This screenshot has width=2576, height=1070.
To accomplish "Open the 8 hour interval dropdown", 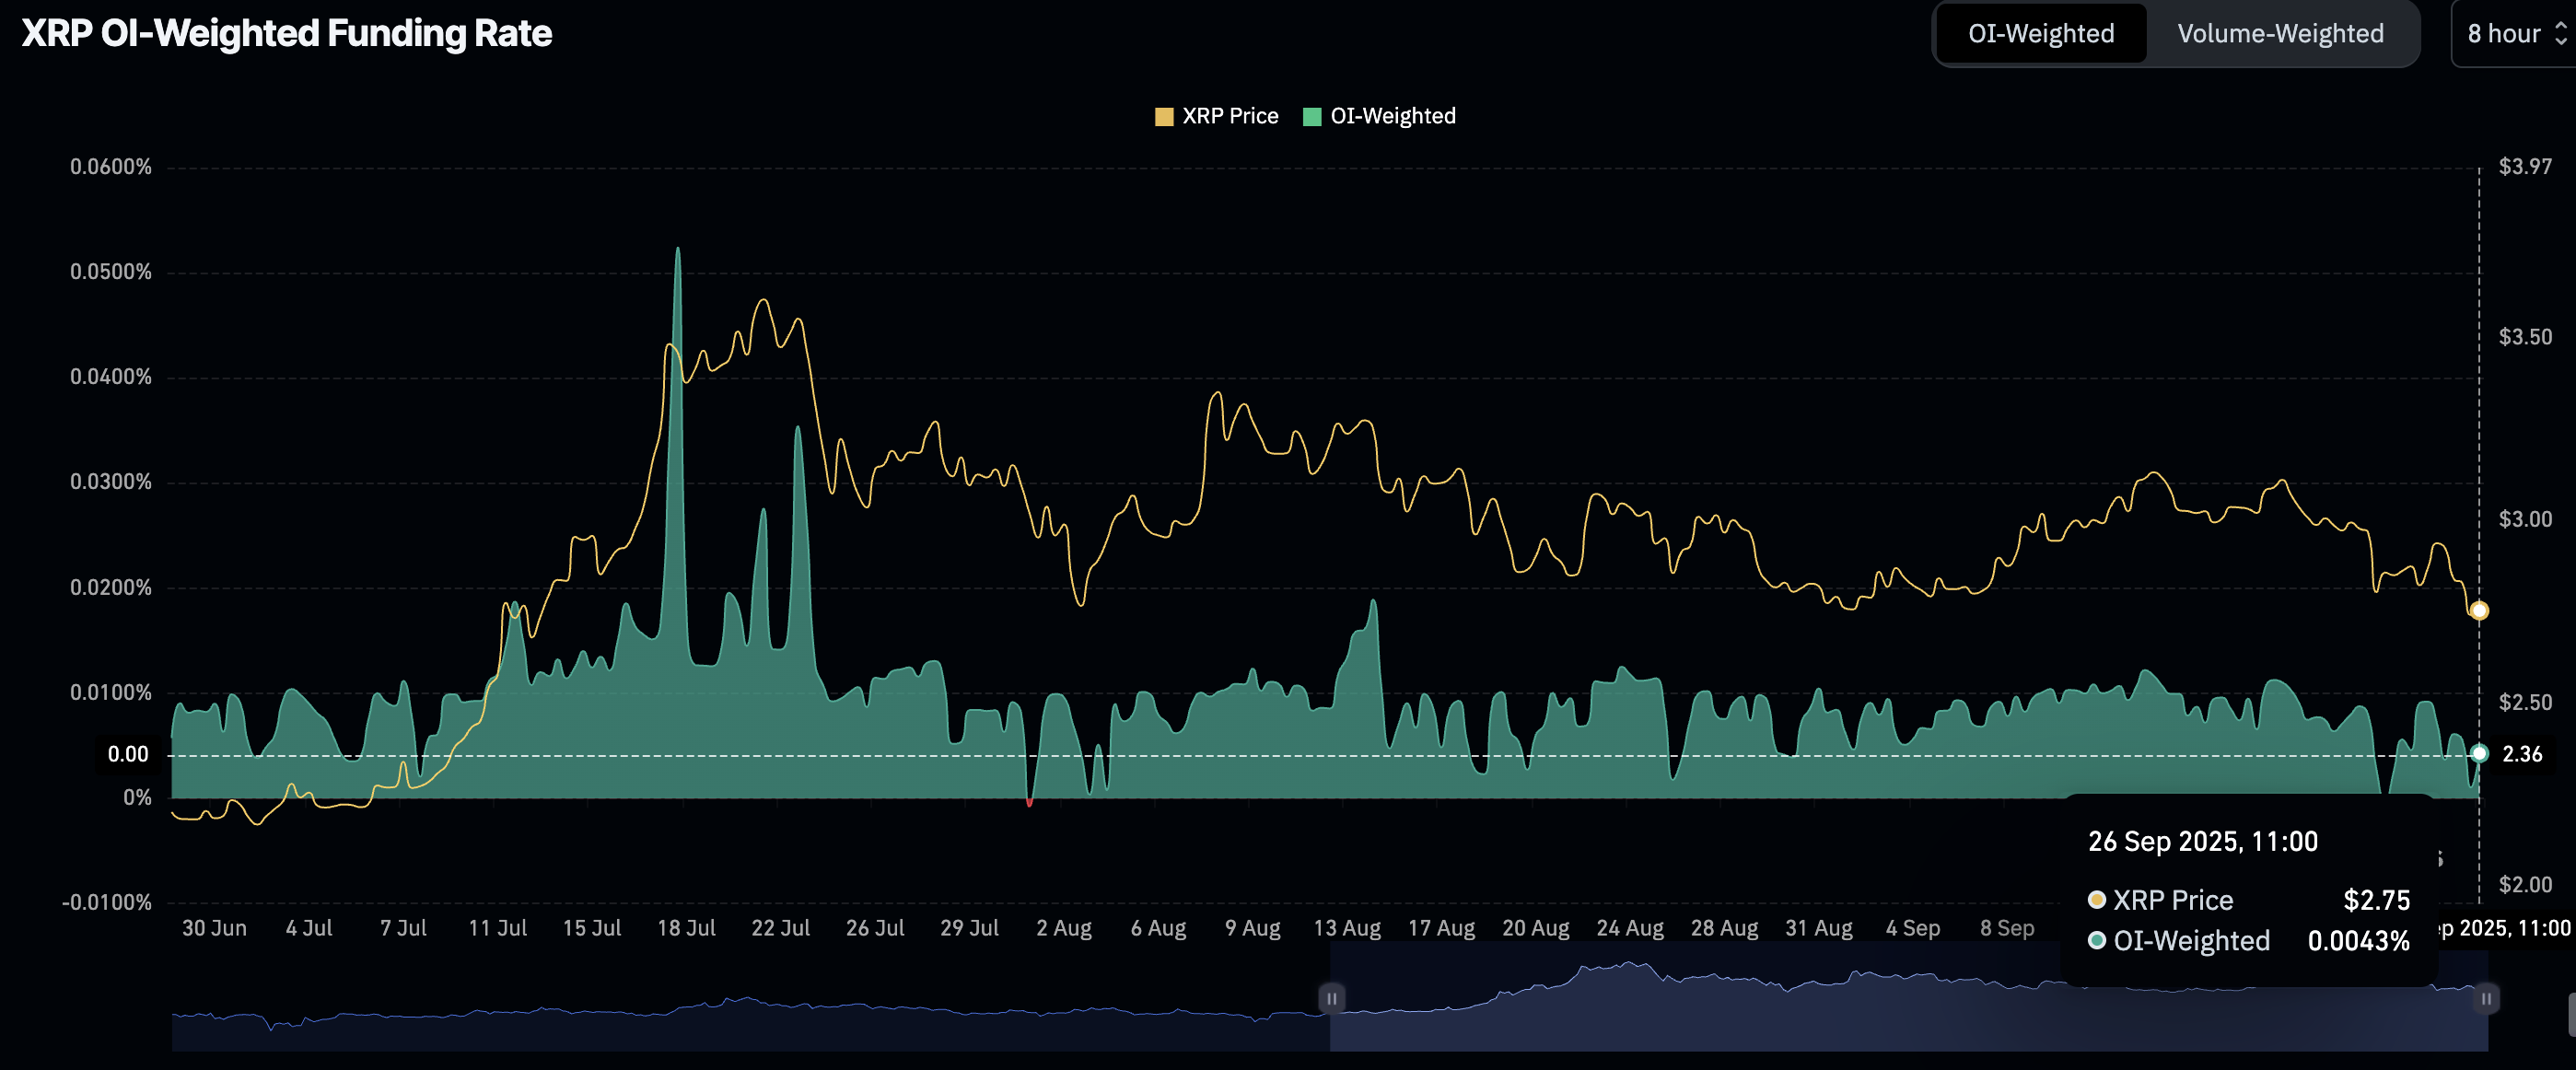I will pos(2503,34).
